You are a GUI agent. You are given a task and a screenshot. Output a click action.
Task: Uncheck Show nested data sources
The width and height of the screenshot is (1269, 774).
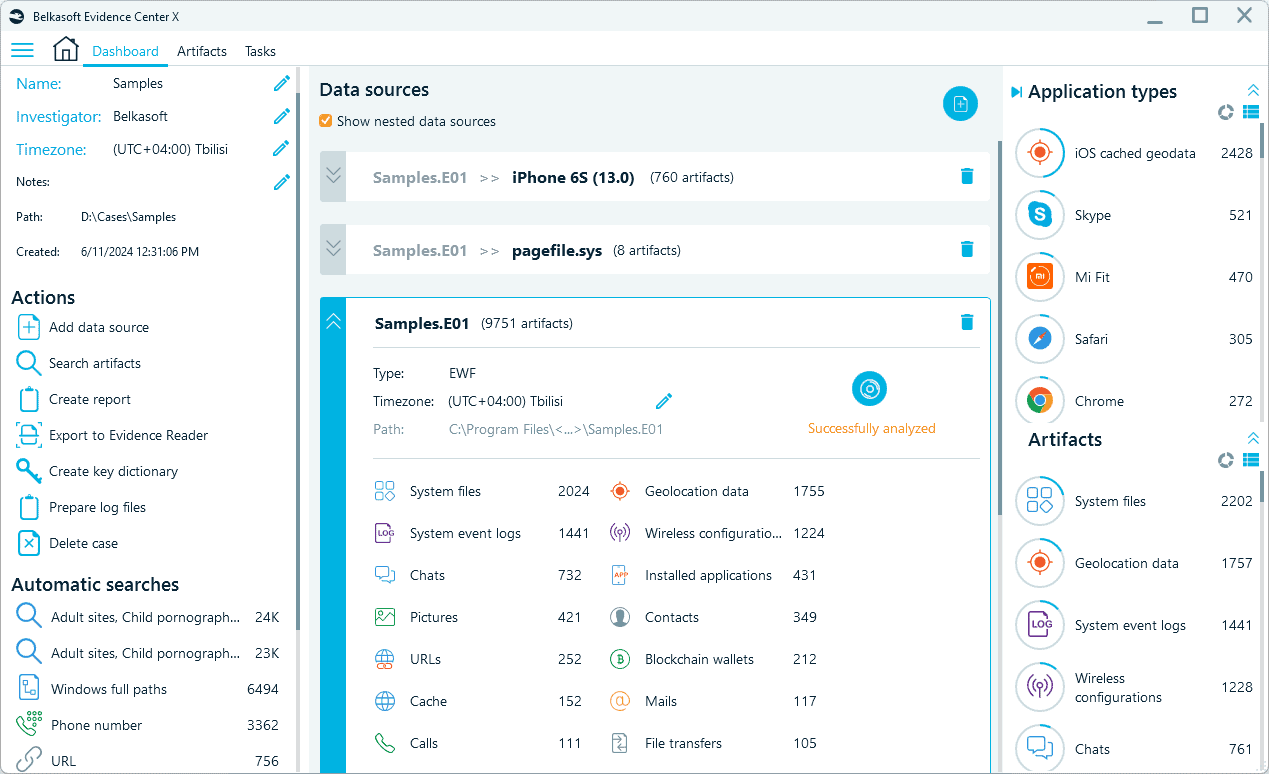[326, 121]
